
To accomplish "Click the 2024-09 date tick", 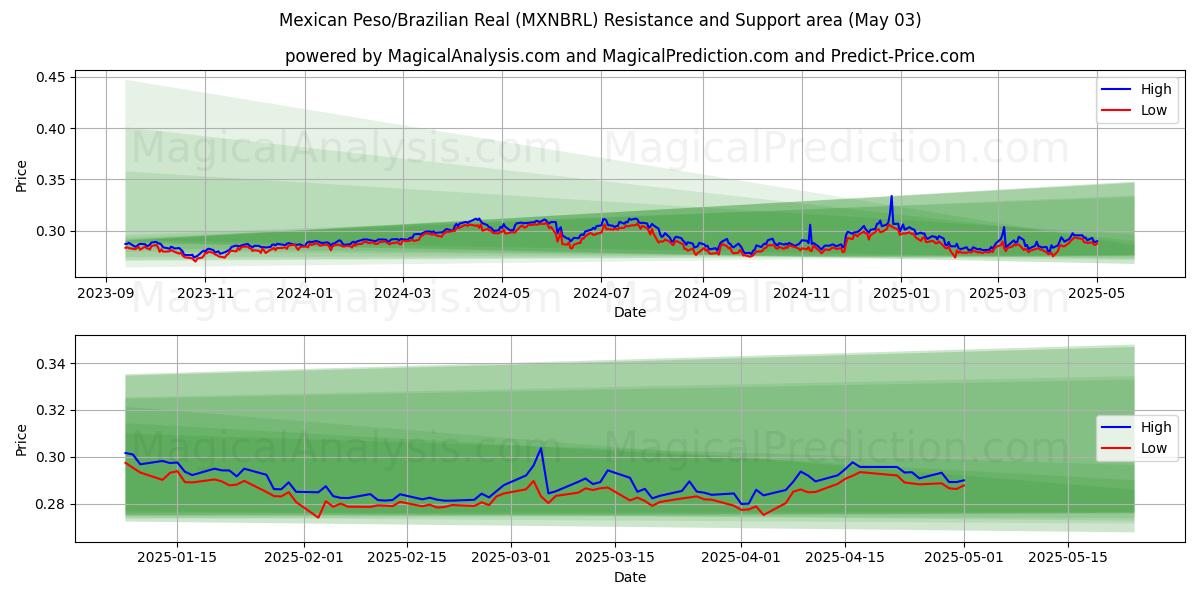I will click(x=701, y=293).
